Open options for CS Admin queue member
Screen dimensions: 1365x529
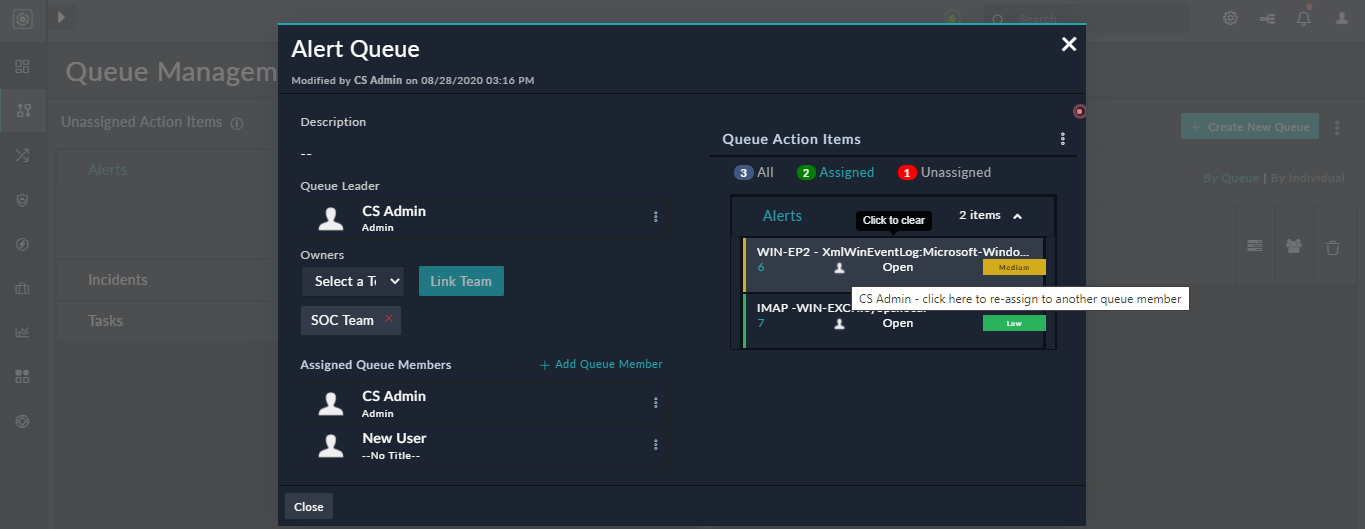click(656, 402)
